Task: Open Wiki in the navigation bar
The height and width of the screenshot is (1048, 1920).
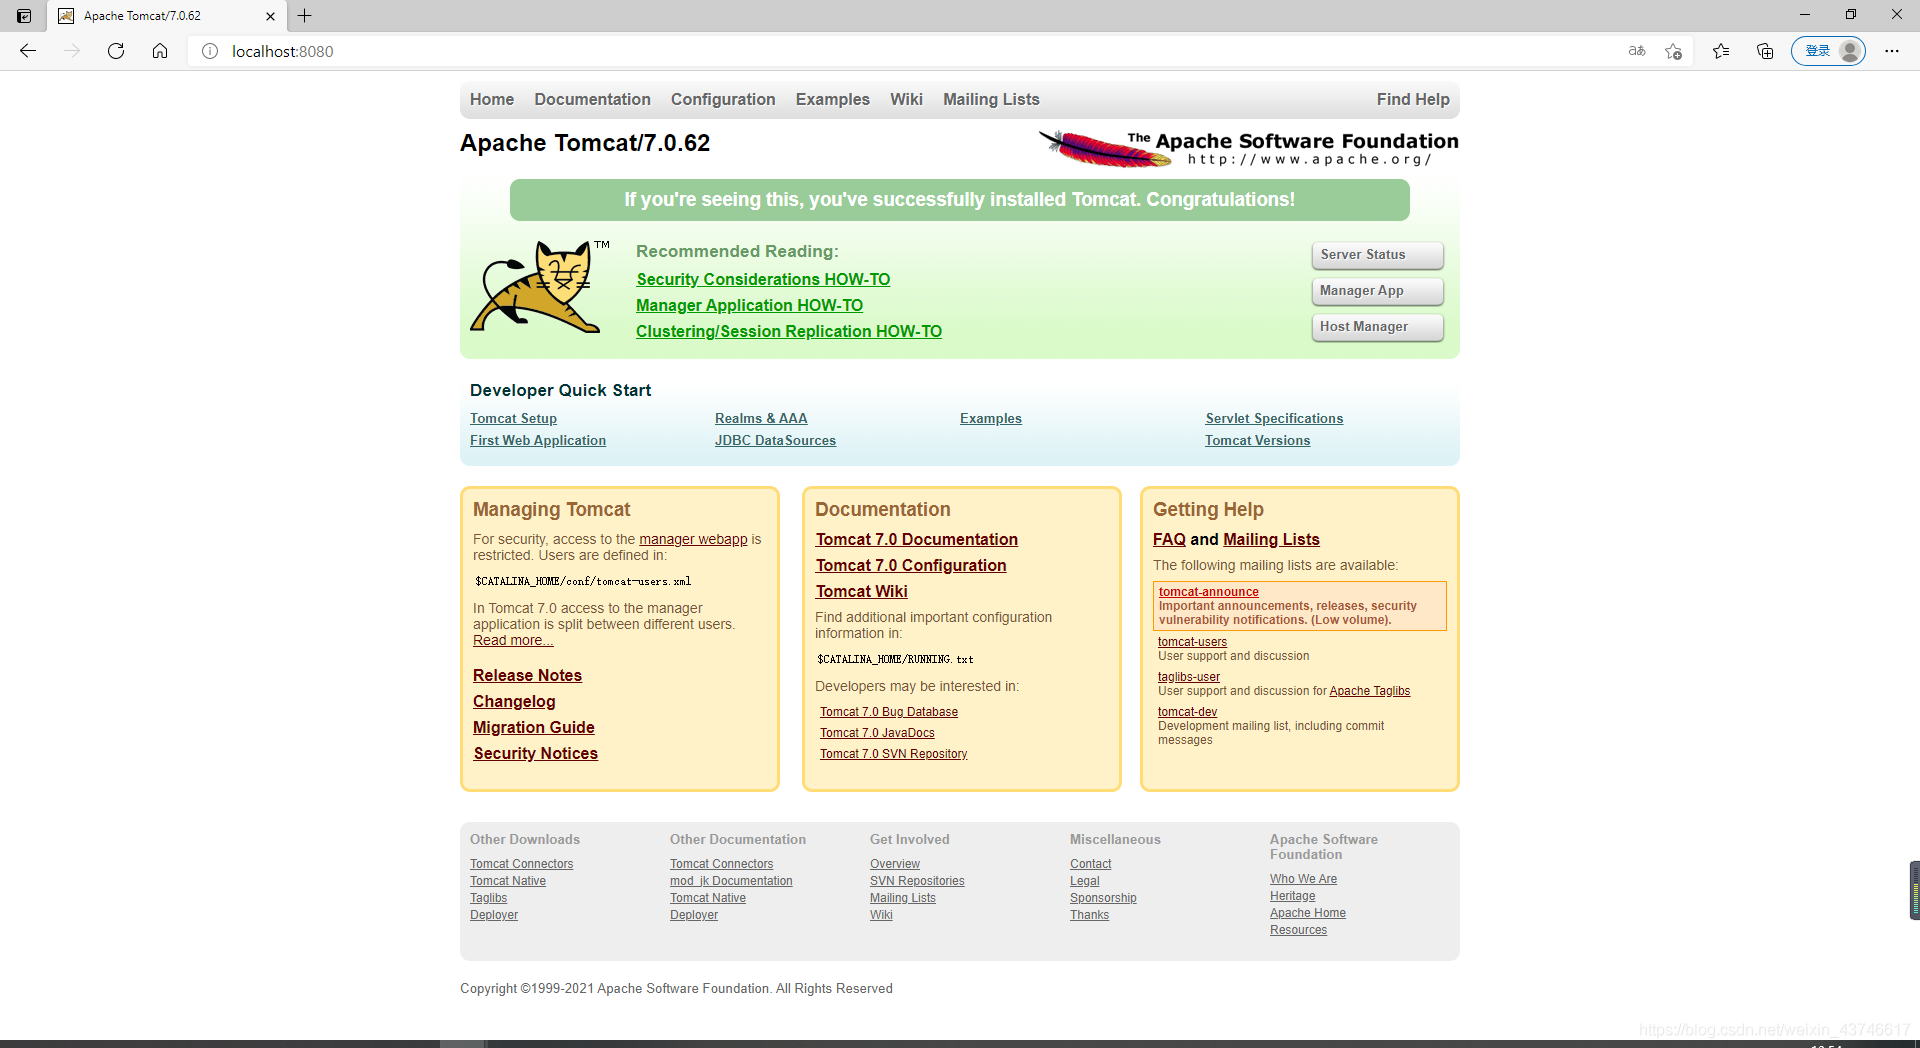Action: [906, 99]
